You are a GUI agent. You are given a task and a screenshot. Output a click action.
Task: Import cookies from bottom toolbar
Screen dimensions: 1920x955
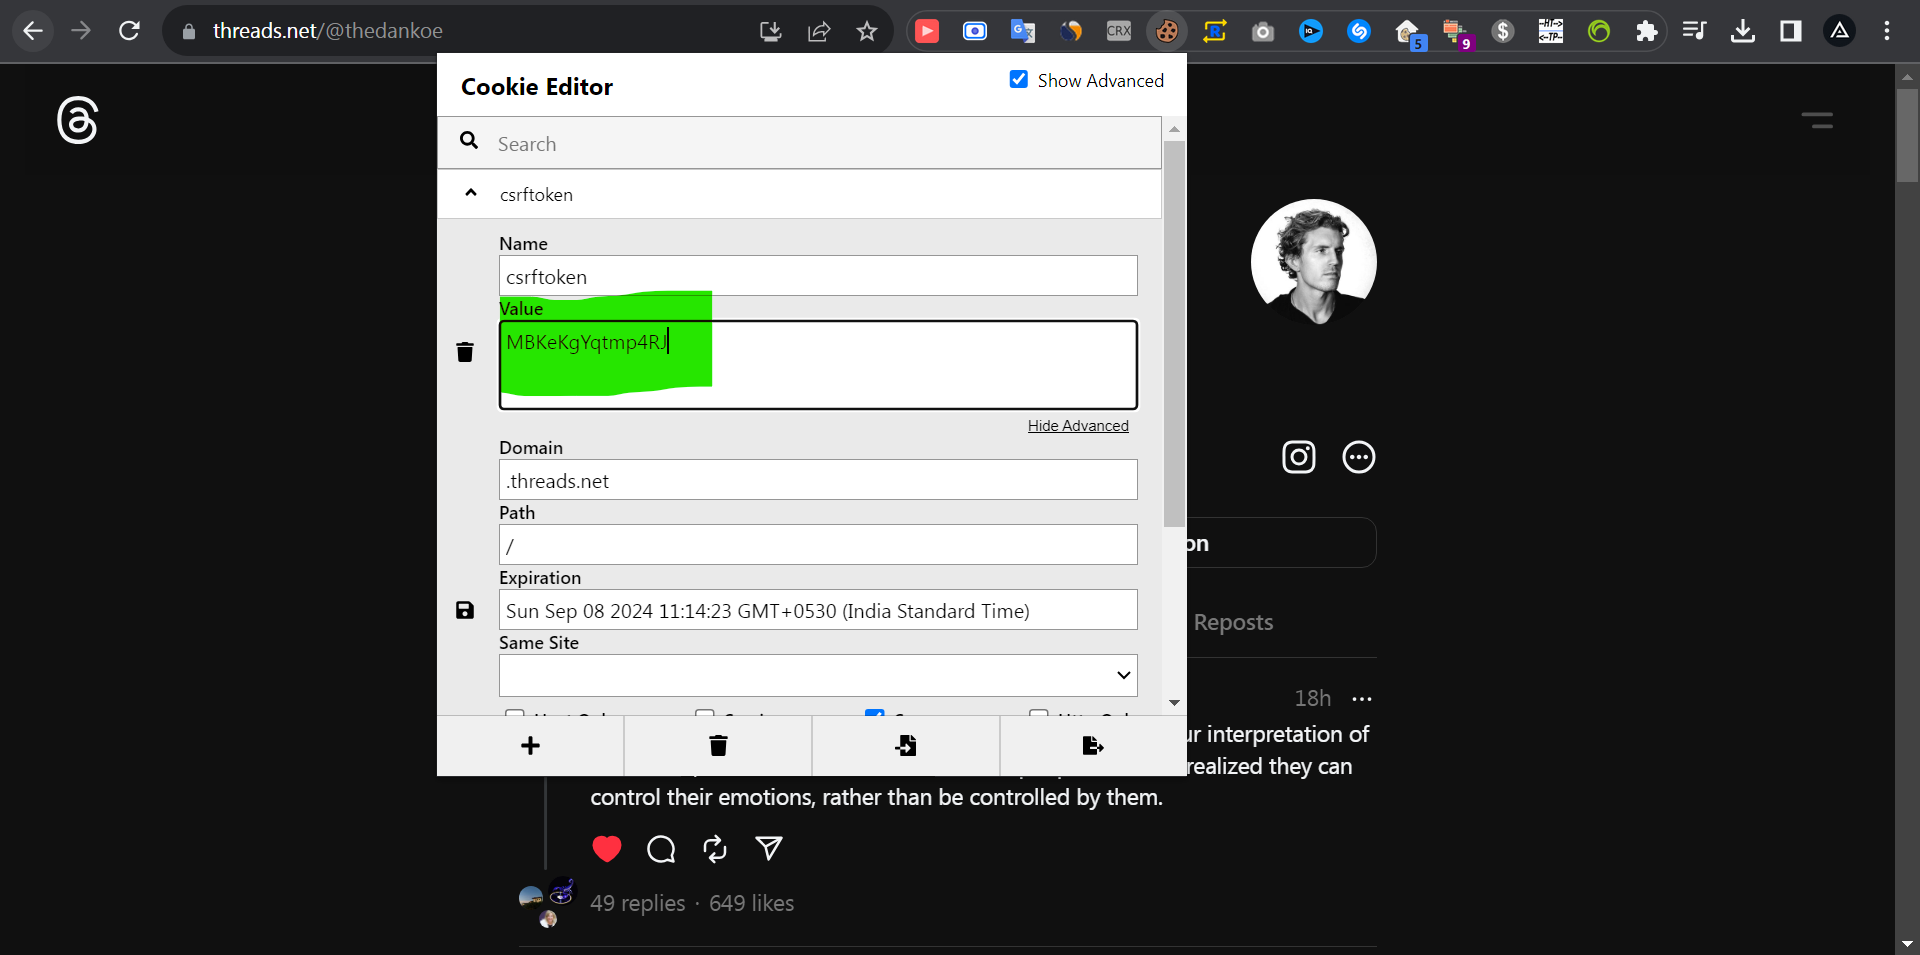906,746
